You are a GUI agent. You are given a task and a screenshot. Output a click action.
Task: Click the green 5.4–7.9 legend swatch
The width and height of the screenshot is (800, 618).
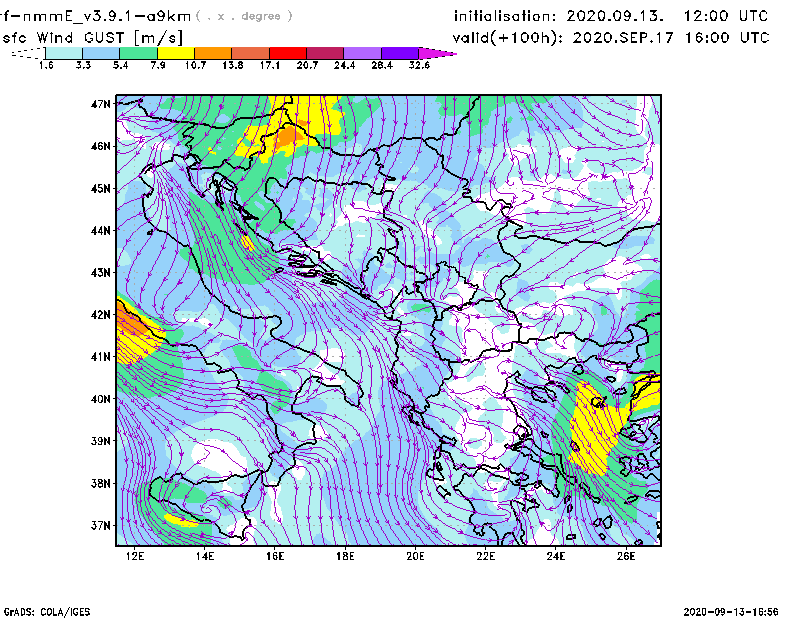tap(139, 53)
